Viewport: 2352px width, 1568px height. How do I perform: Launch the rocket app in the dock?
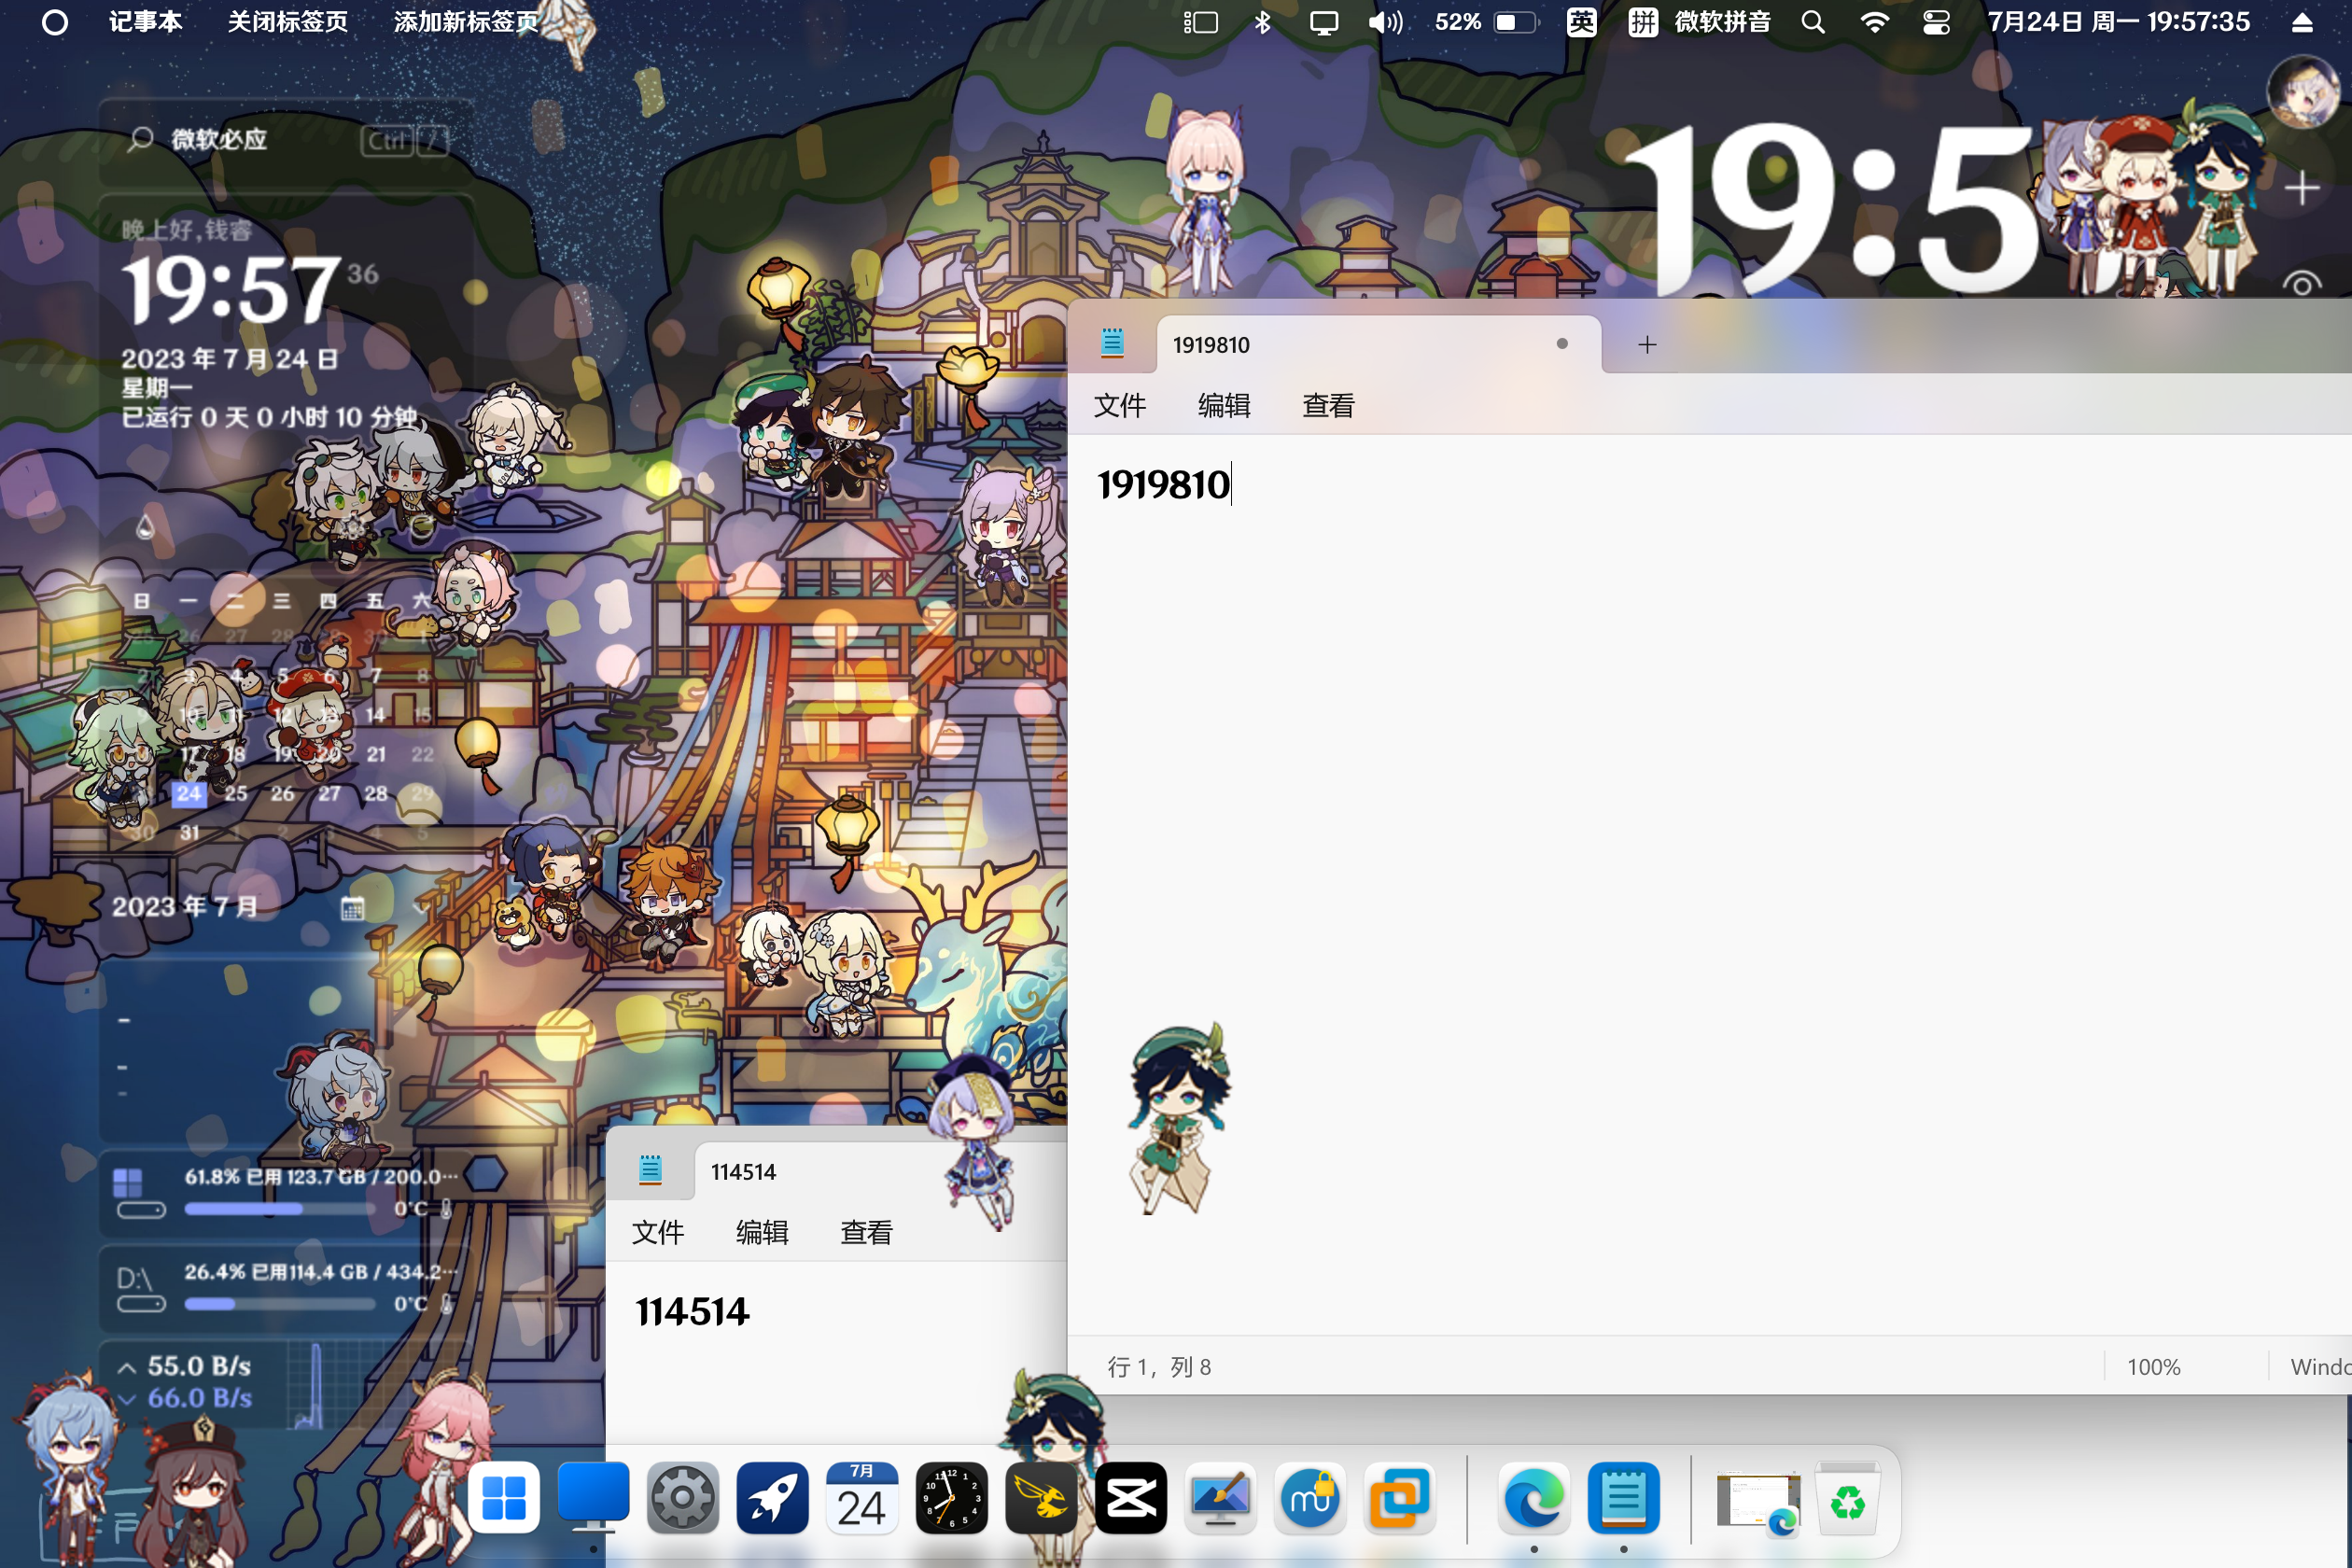coord(772,1497)
